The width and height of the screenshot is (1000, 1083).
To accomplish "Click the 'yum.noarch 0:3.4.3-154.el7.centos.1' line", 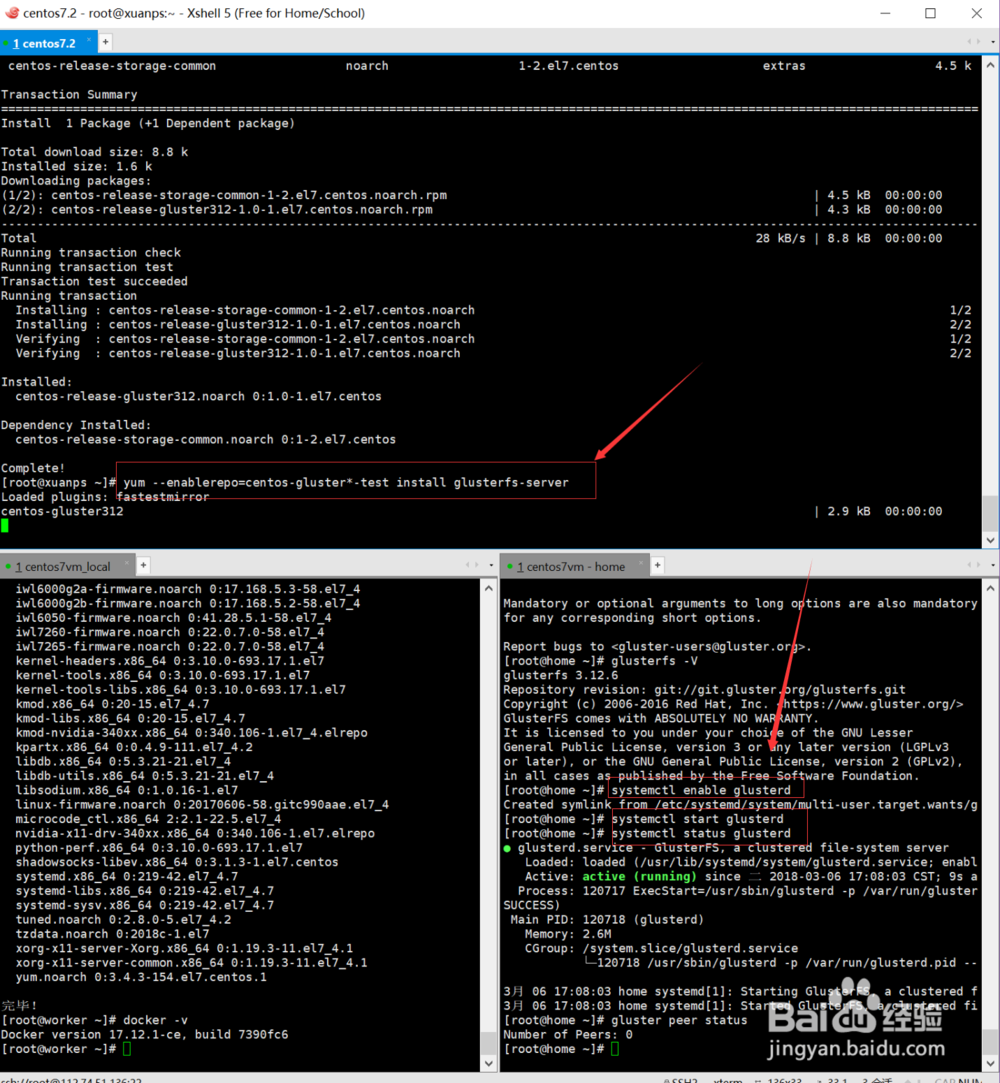I will point(141,977).
